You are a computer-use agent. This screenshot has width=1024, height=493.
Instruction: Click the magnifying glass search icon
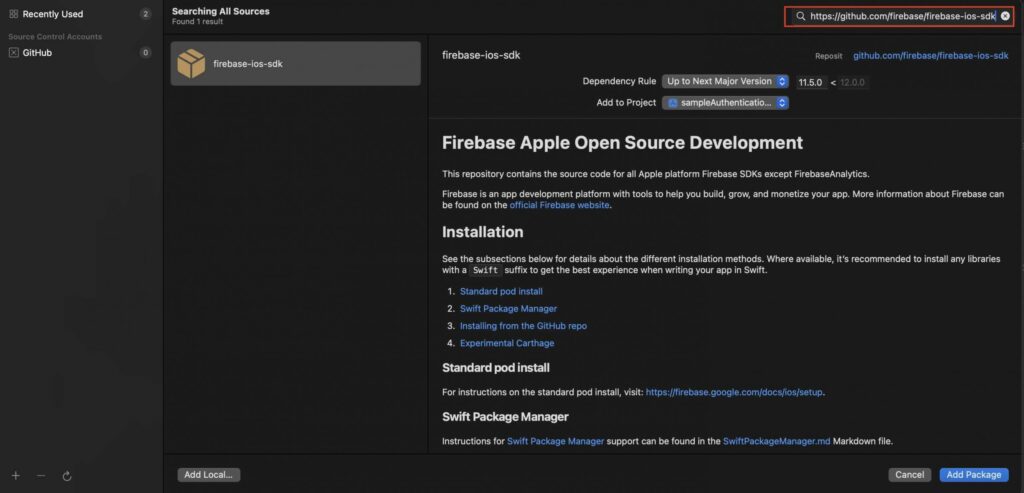click(x=800, y=16)
